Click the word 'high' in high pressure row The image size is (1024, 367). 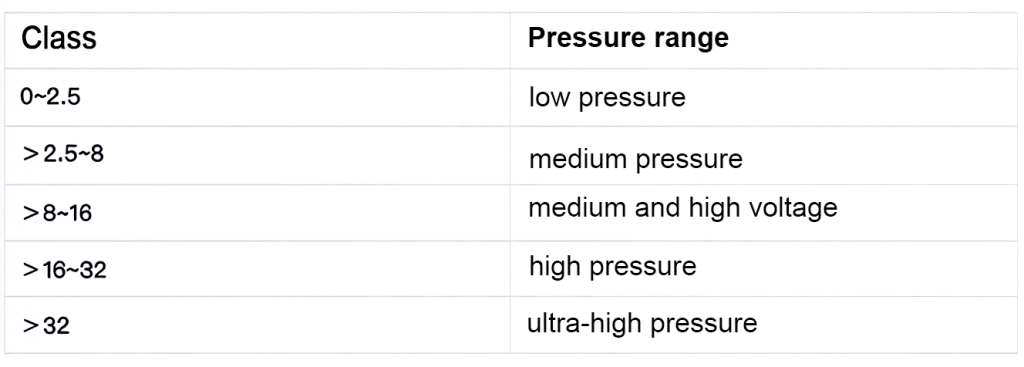pyautogui.click(x=556, y=267)
